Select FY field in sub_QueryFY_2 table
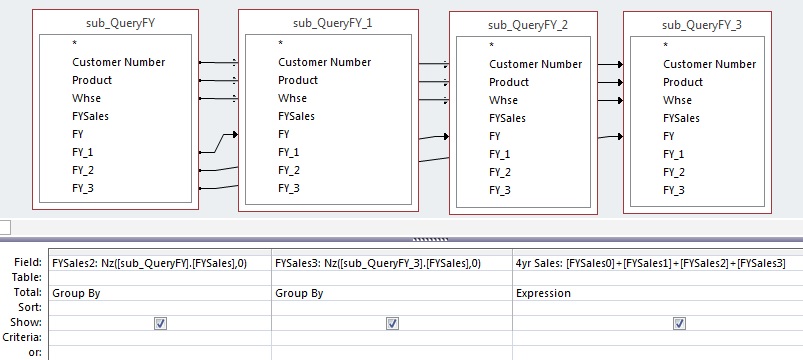 click(494, 136)
